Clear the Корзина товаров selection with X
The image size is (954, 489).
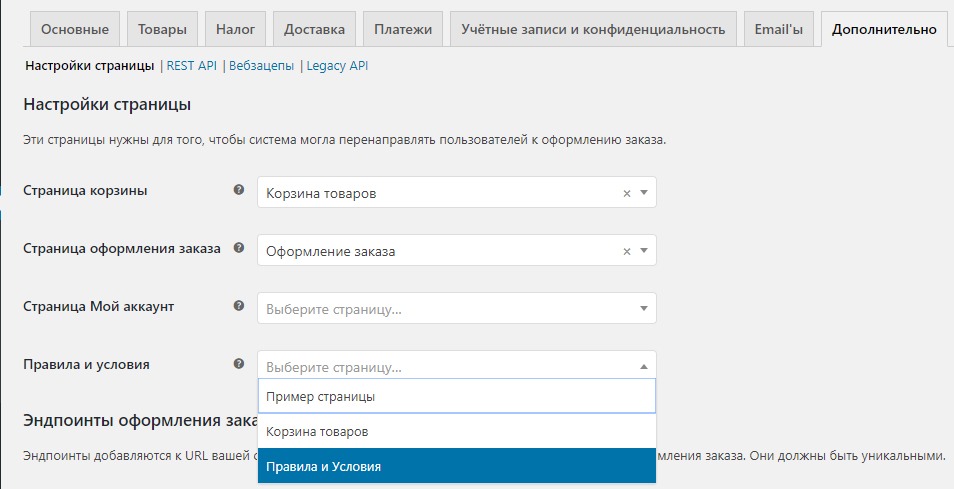627,193
